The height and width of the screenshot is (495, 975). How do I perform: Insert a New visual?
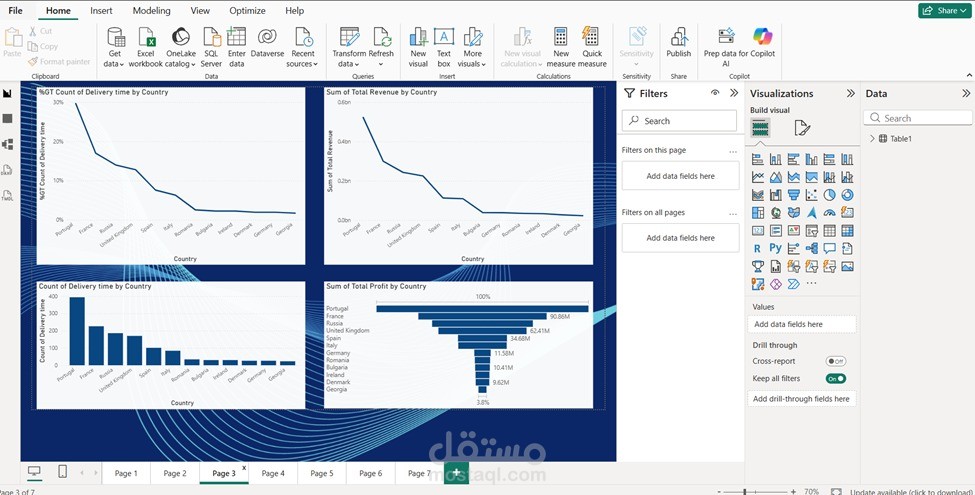coord(418,47)
